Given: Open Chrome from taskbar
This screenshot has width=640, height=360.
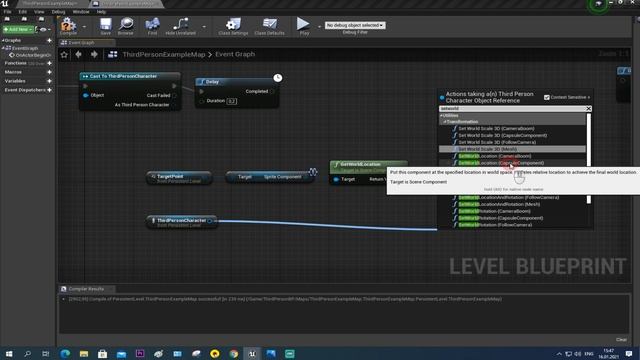Looking at the screenshot, I should 233,353.
